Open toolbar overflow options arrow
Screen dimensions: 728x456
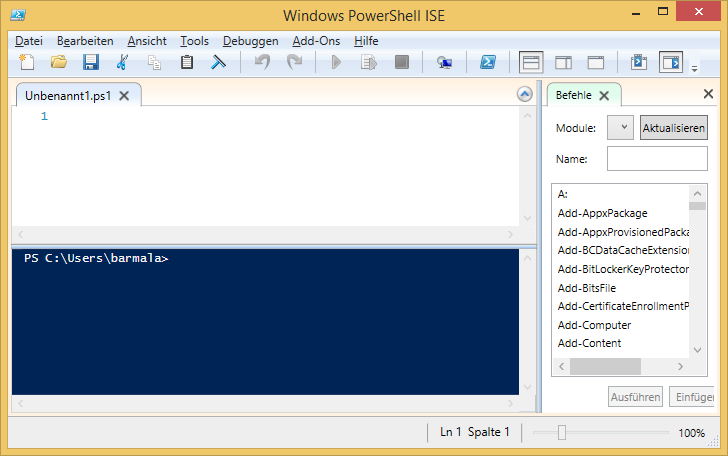click(695, 69)
